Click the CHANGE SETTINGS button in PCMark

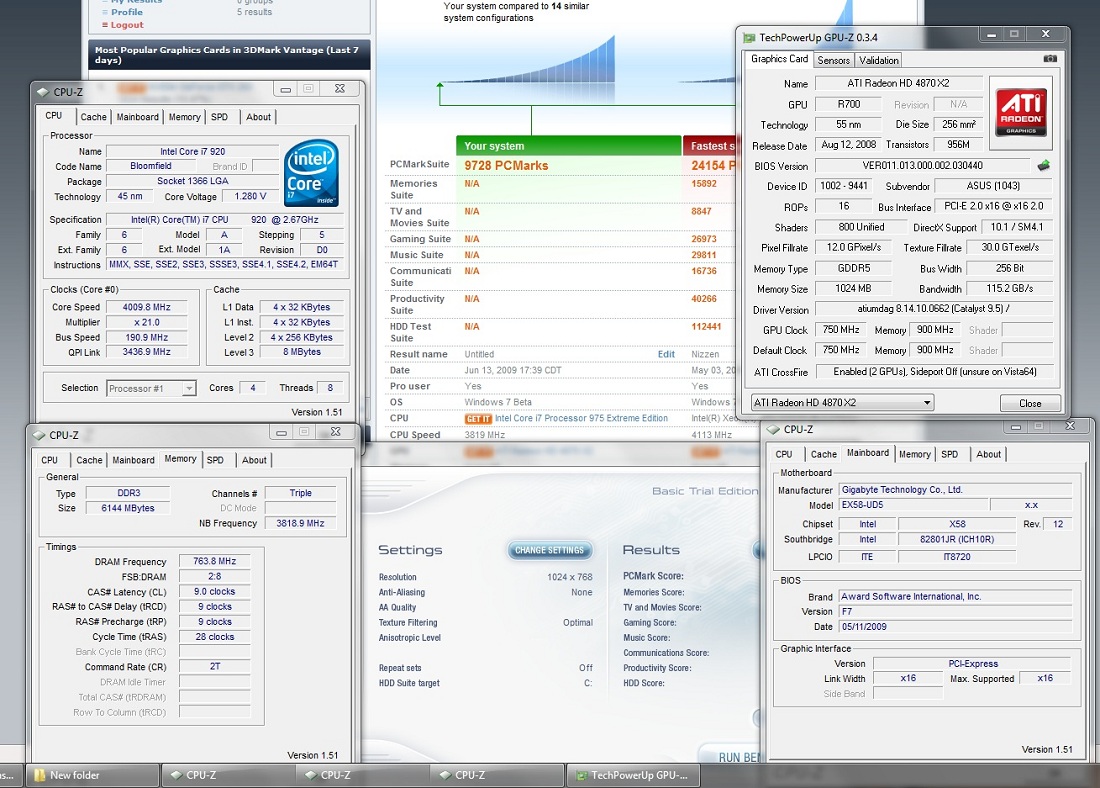pyautogui.click(x=549, y=551)
